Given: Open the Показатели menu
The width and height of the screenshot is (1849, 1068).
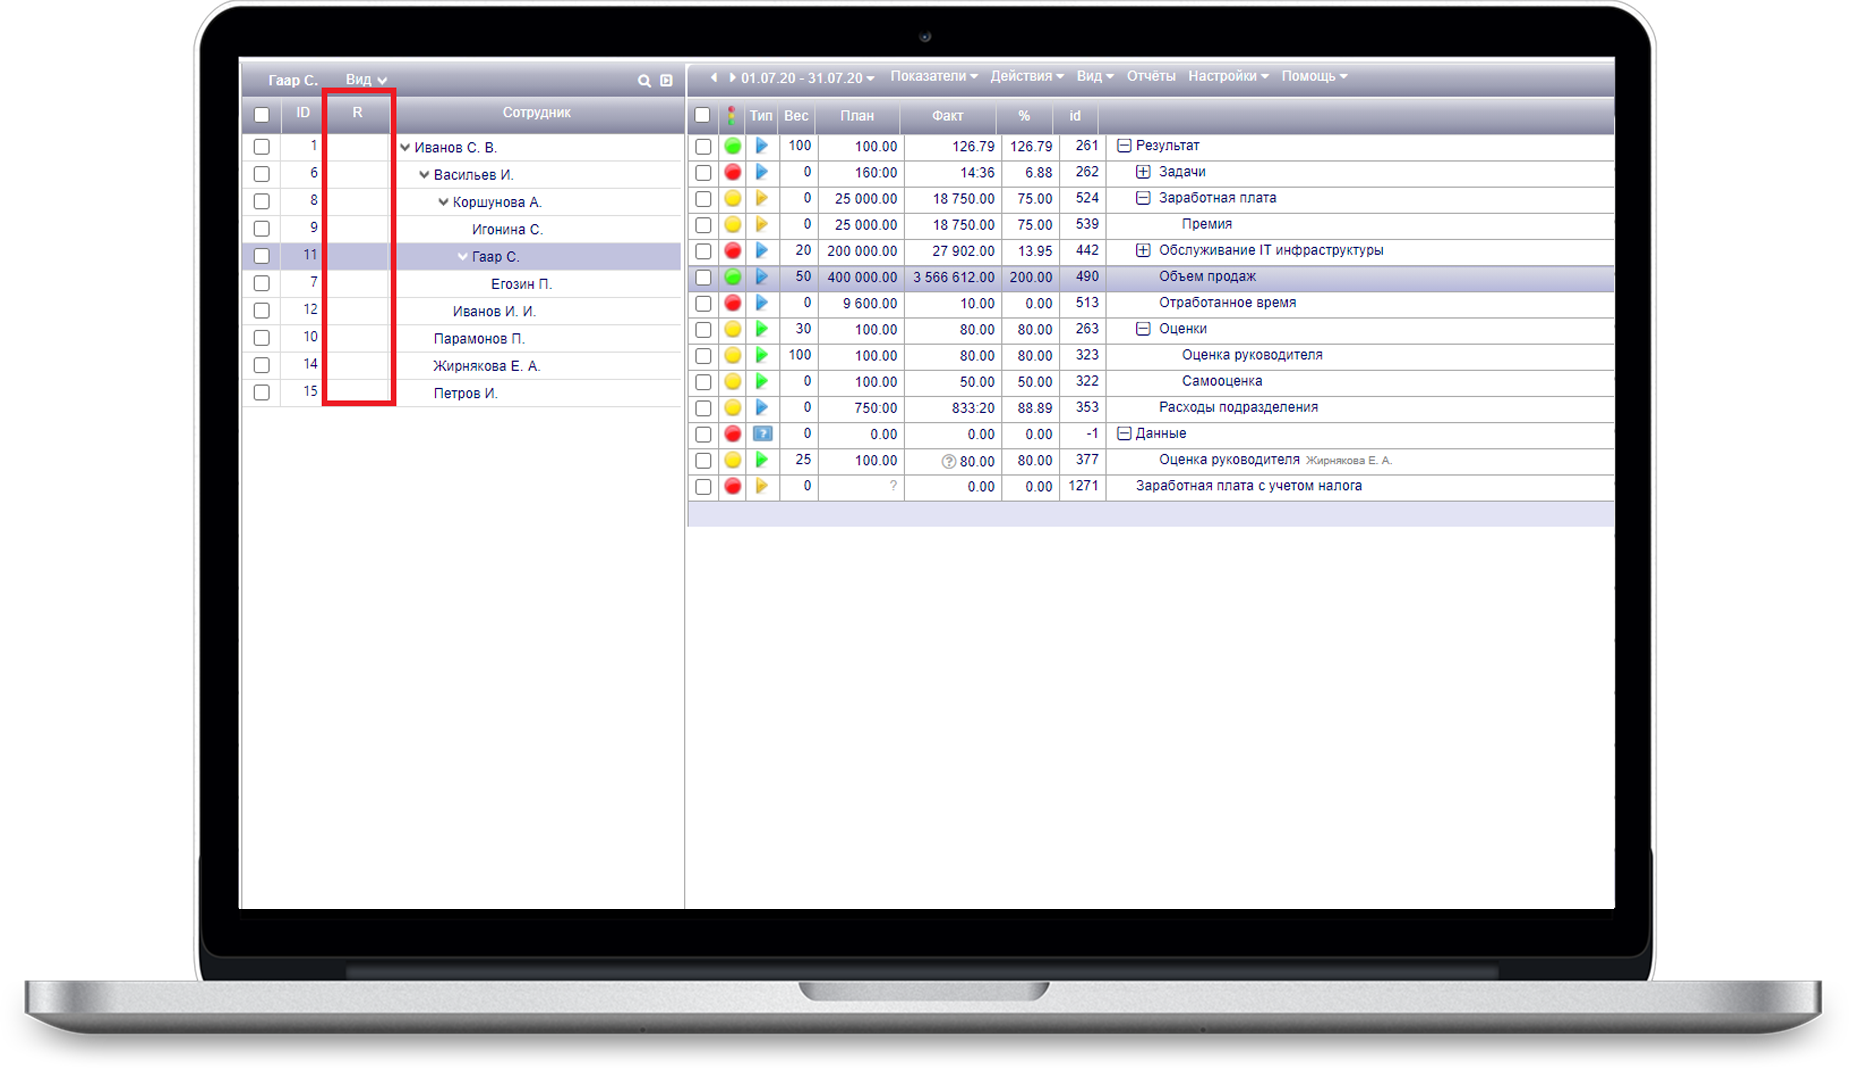Looking at the screenshot, I should tap(933, 77).
